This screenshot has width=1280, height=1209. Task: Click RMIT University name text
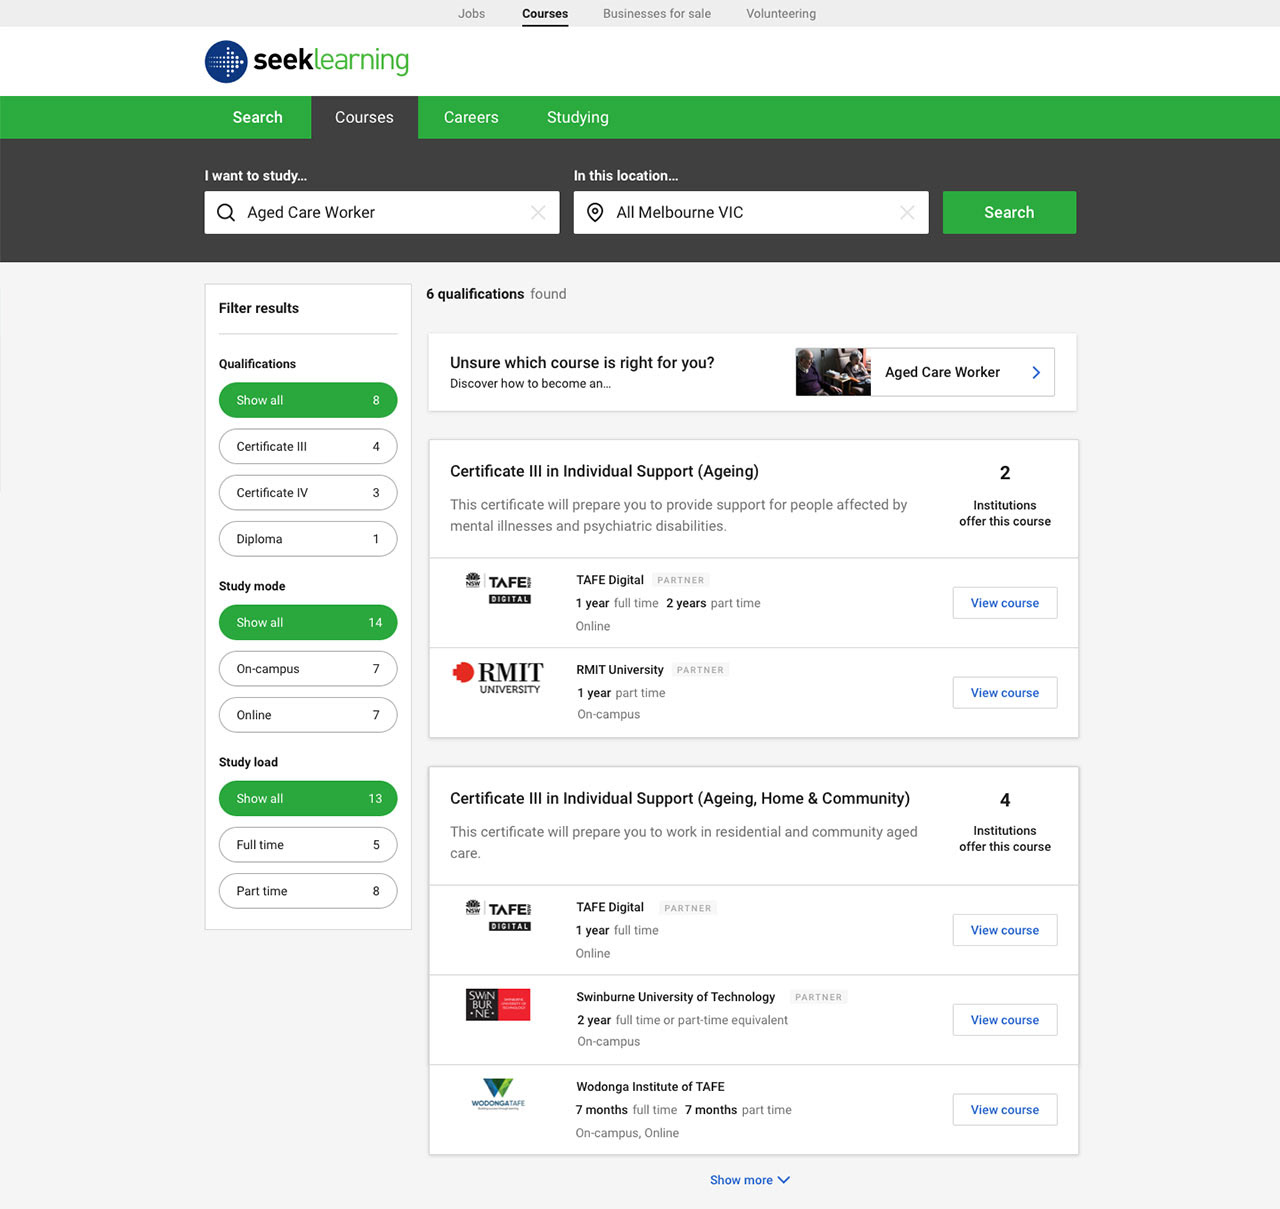point(620,670)
